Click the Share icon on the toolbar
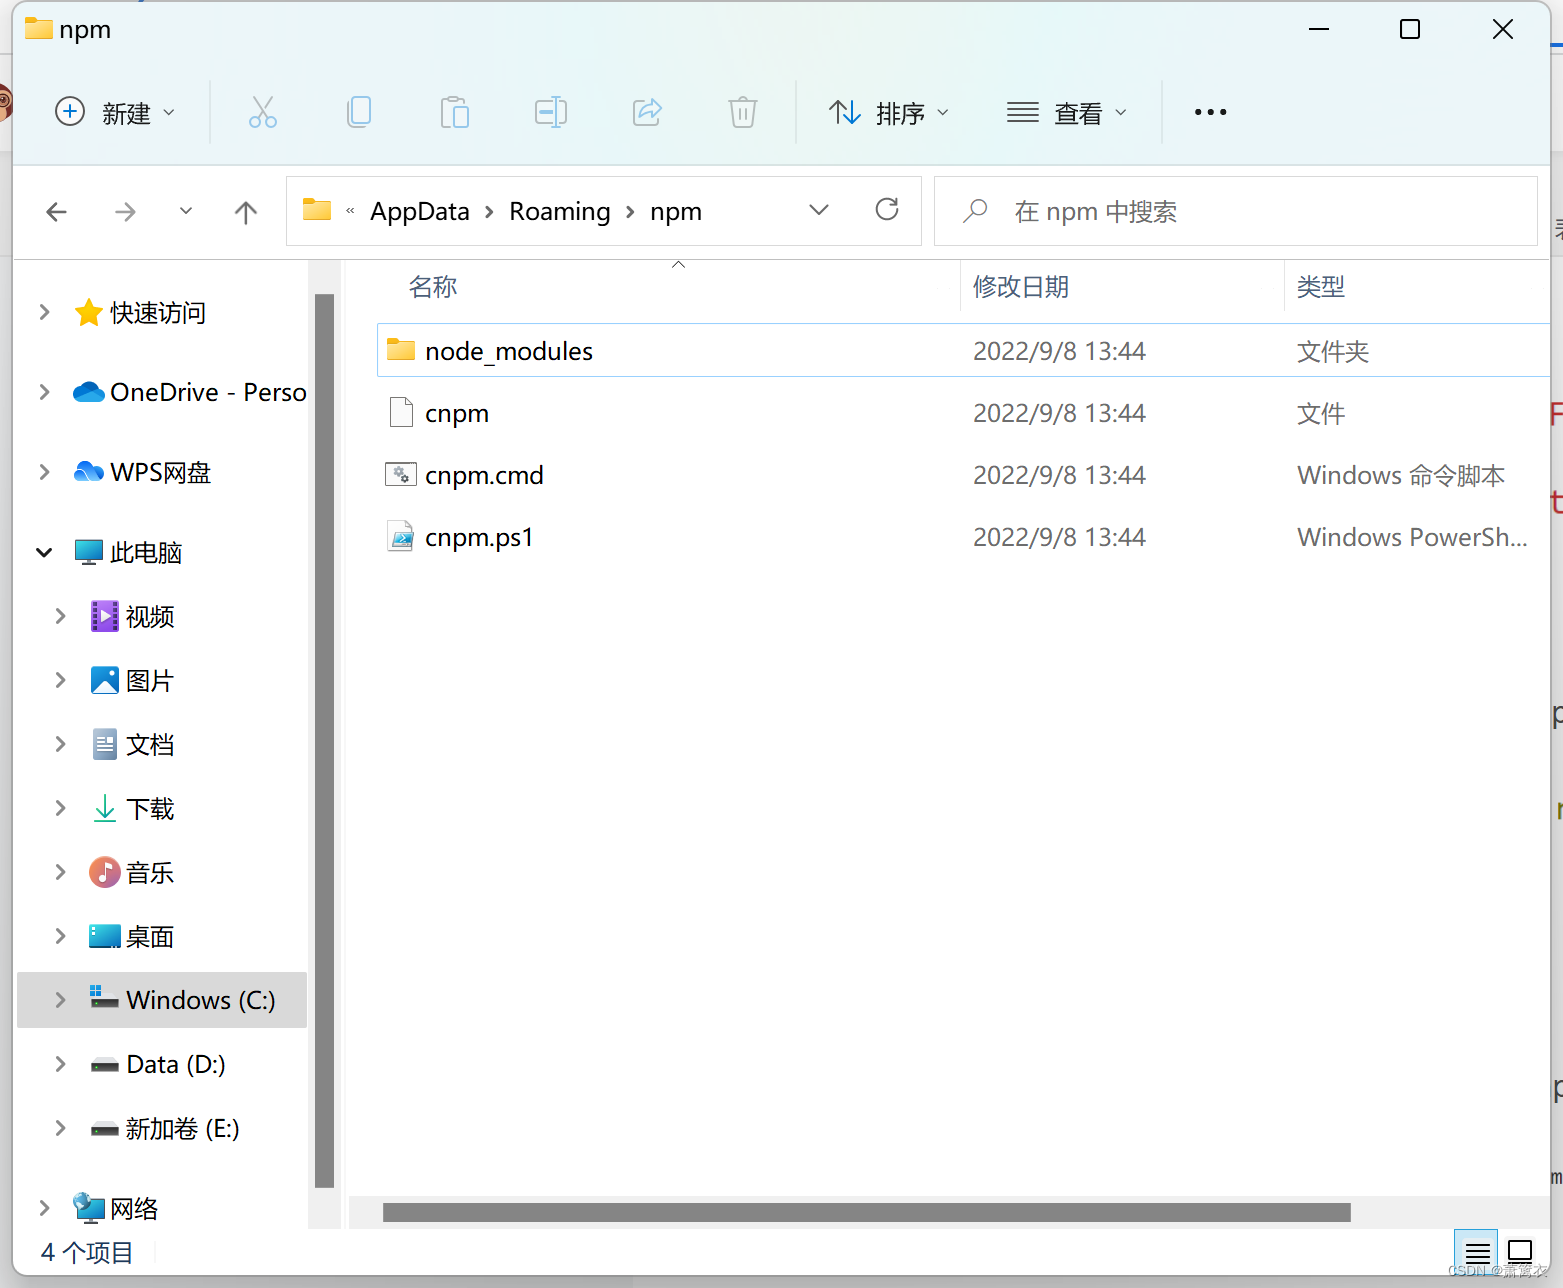The width and height of the screenshot is (1563, 1288). point(646,112)
